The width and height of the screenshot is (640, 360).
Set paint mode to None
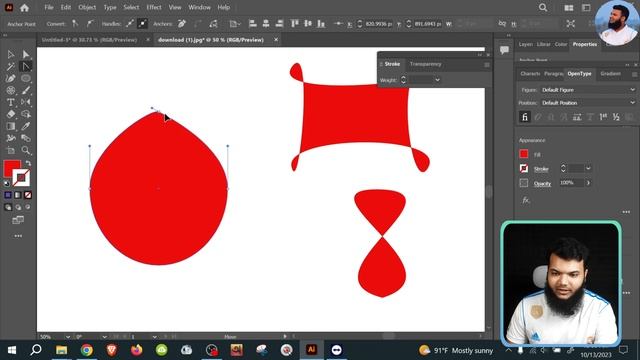(x=27, y=195)
